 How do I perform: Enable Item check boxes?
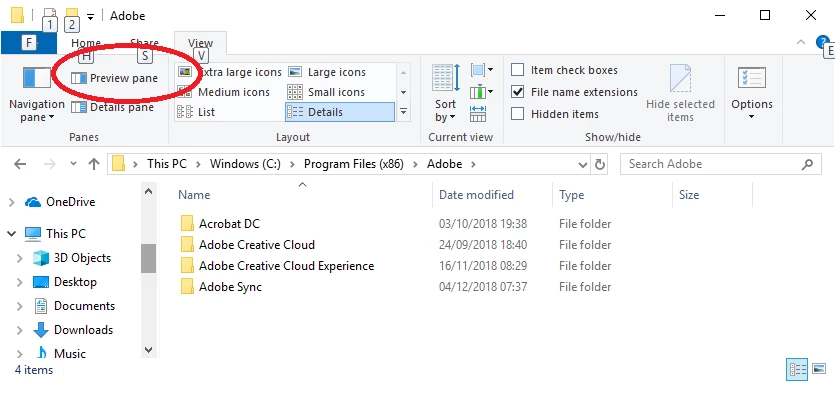pyautogui.click(x=518, y=70)
